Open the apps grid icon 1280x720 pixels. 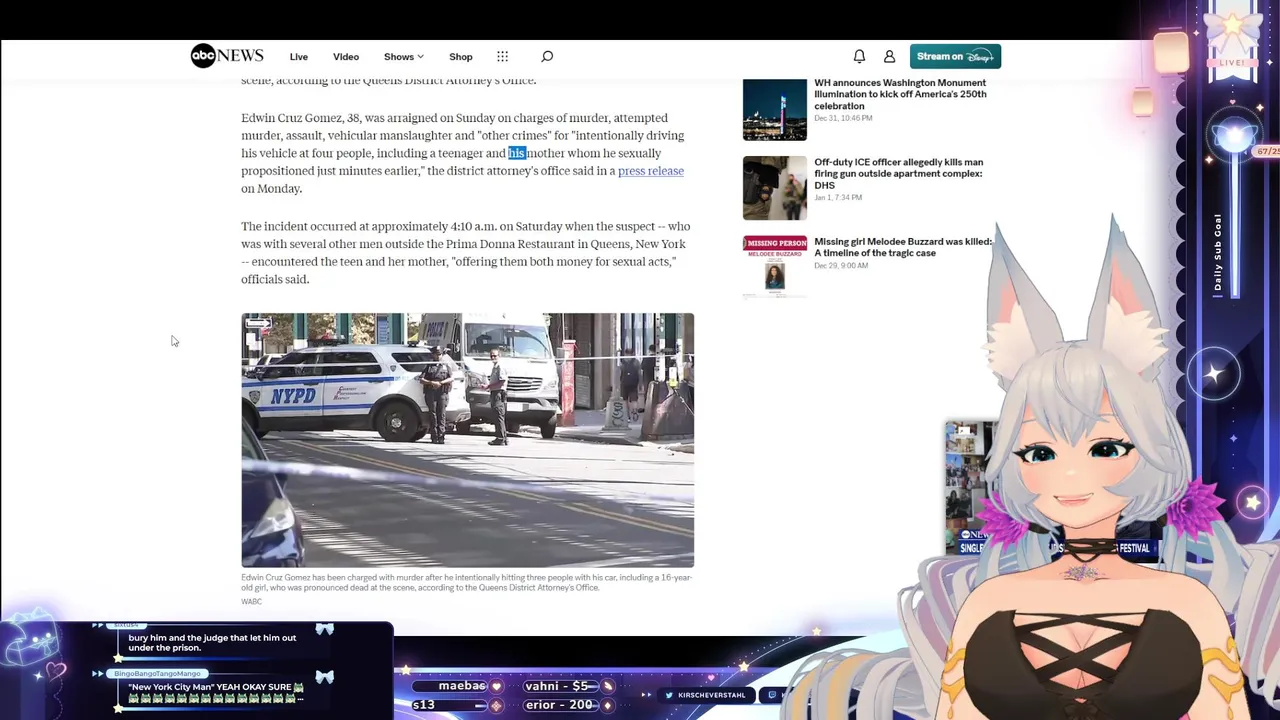pyautogui.click(x=503, y=57)
